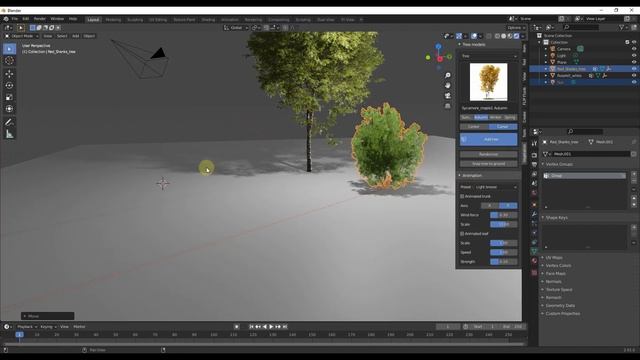Click the navigation gizmo blue Z axis
This screenshot has width=640, height=360.
(438, 47)
